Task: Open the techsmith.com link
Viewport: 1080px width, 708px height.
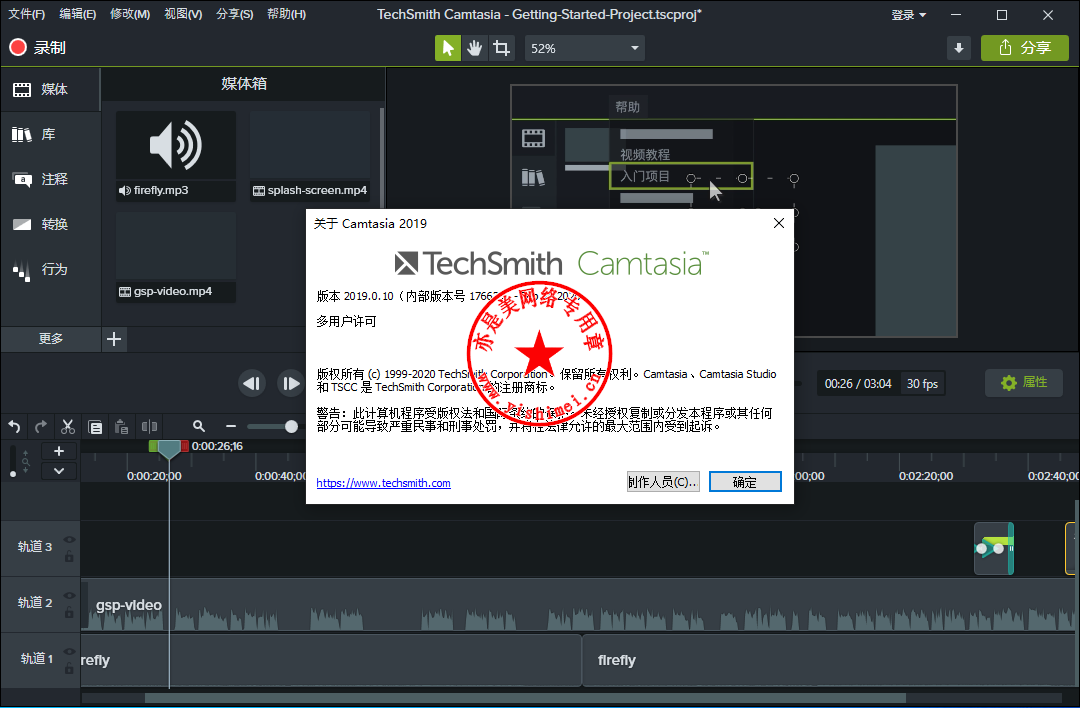Action: click(x=384, y=483)
